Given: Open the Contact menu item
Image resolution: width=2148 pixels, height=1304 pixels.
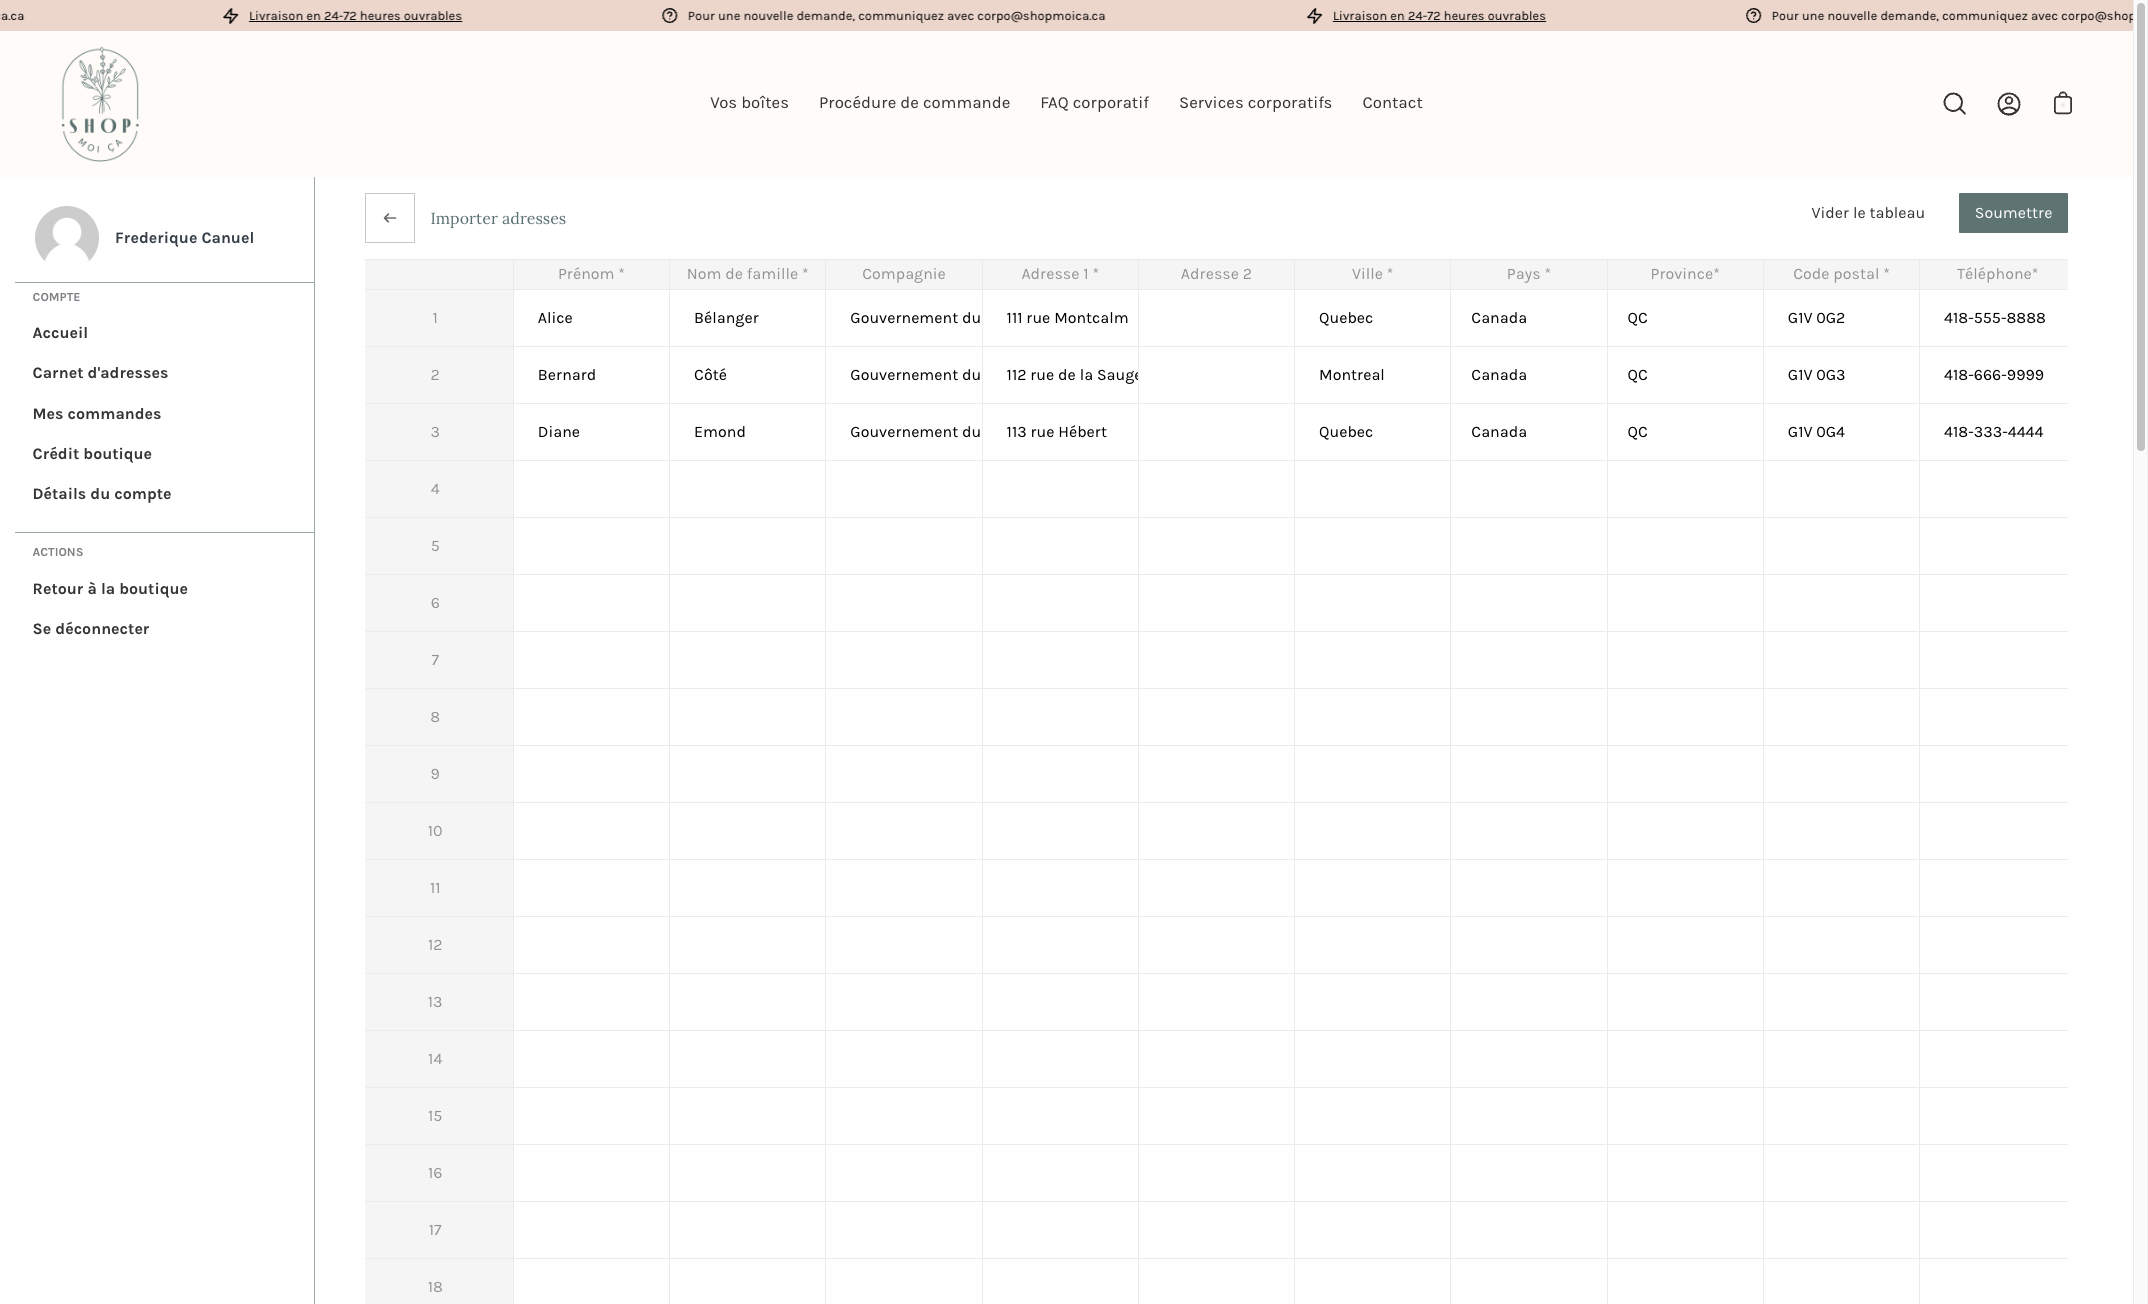Looking at the screenshot, I should point(1392,103).
